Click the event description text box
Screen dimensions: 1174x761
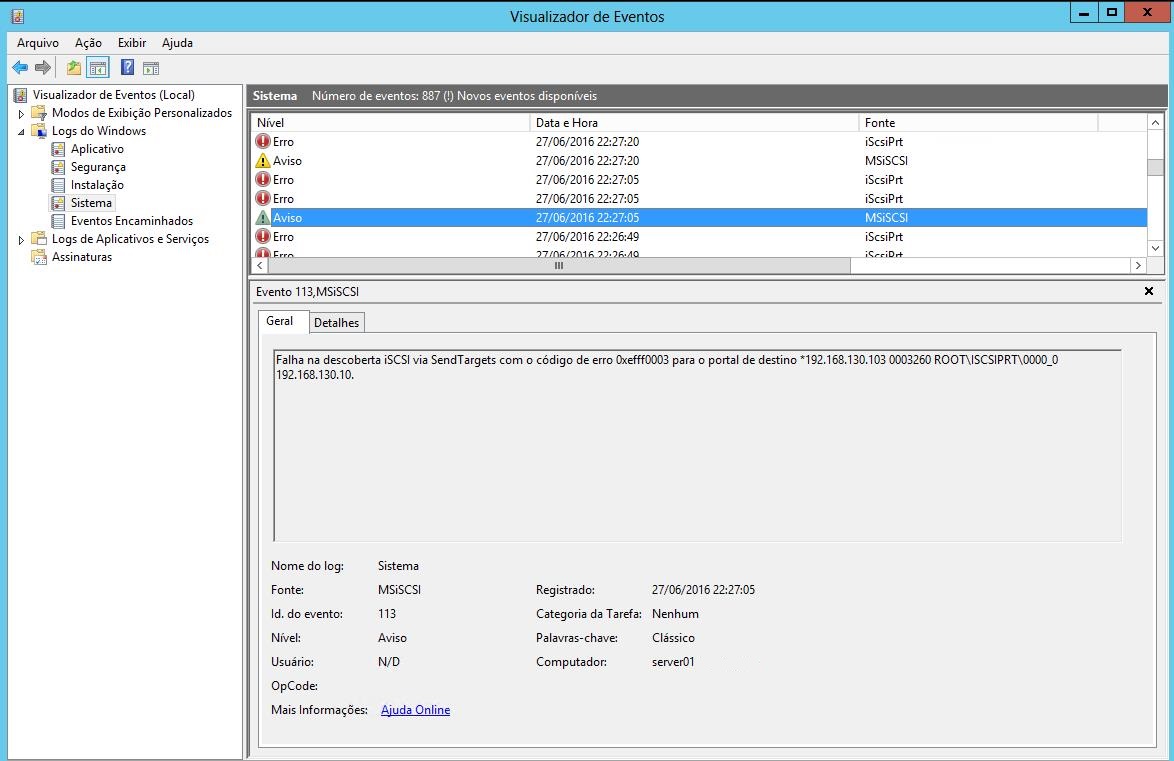pos(697,445)
